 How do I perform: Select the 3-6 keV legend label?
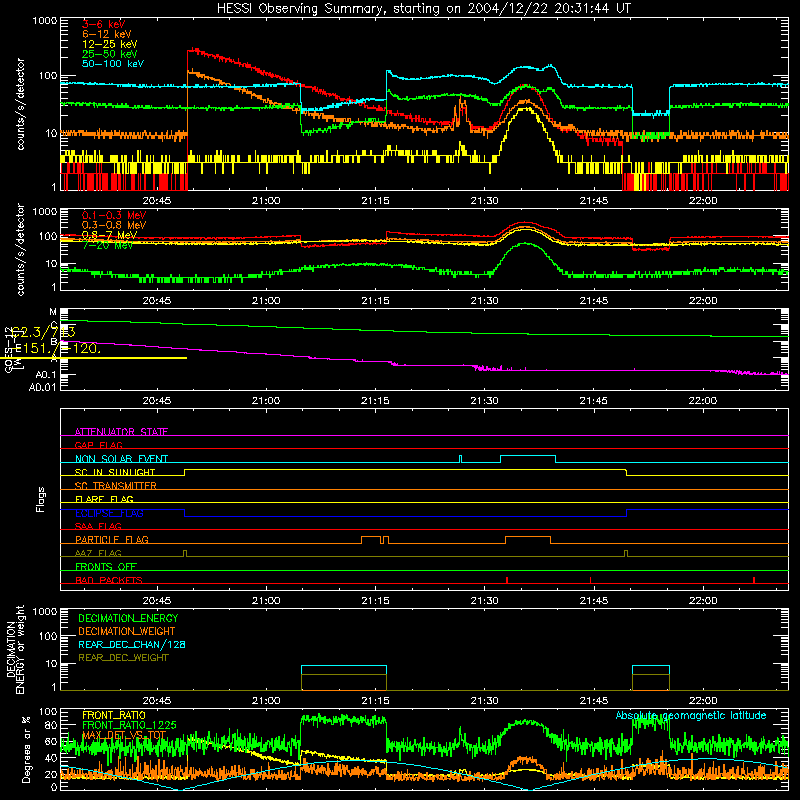[103, 24]
